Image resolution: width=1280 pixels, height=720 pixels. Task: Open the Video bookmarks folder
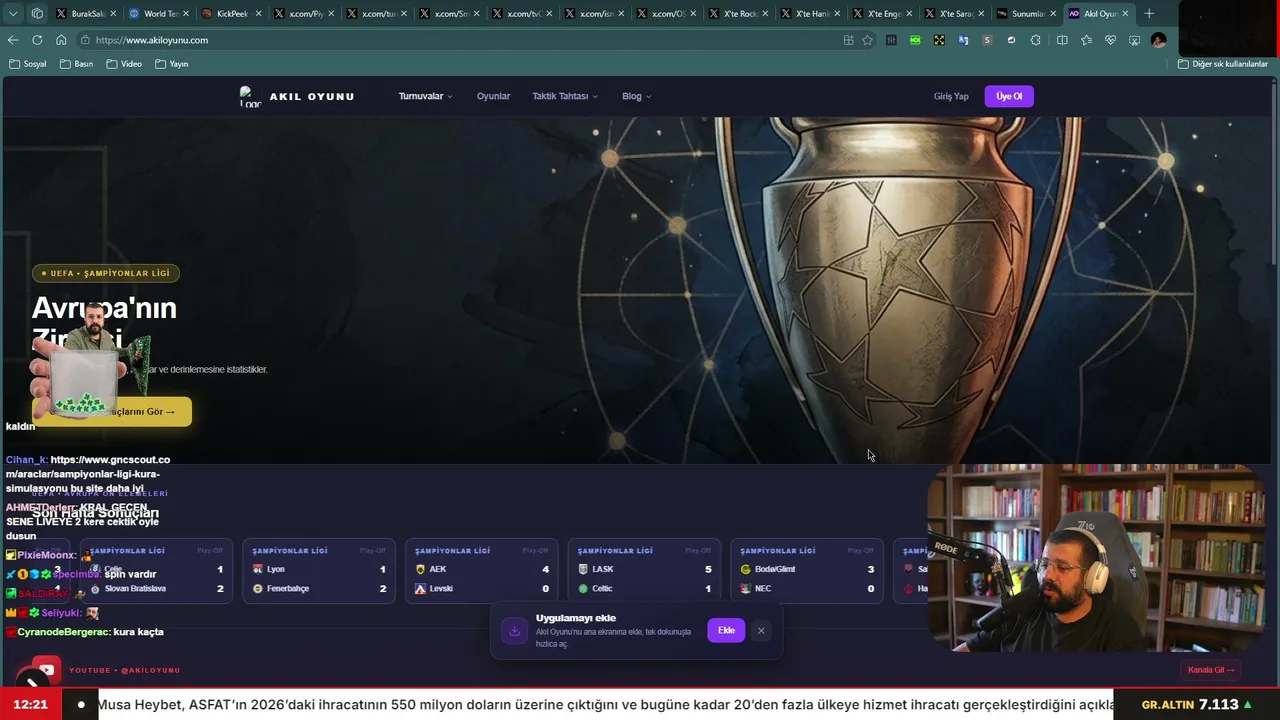coord(124,64)
